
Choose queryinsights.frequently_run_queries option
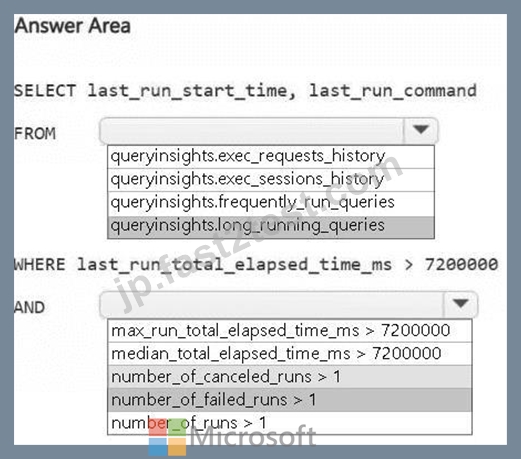[271, 203]
